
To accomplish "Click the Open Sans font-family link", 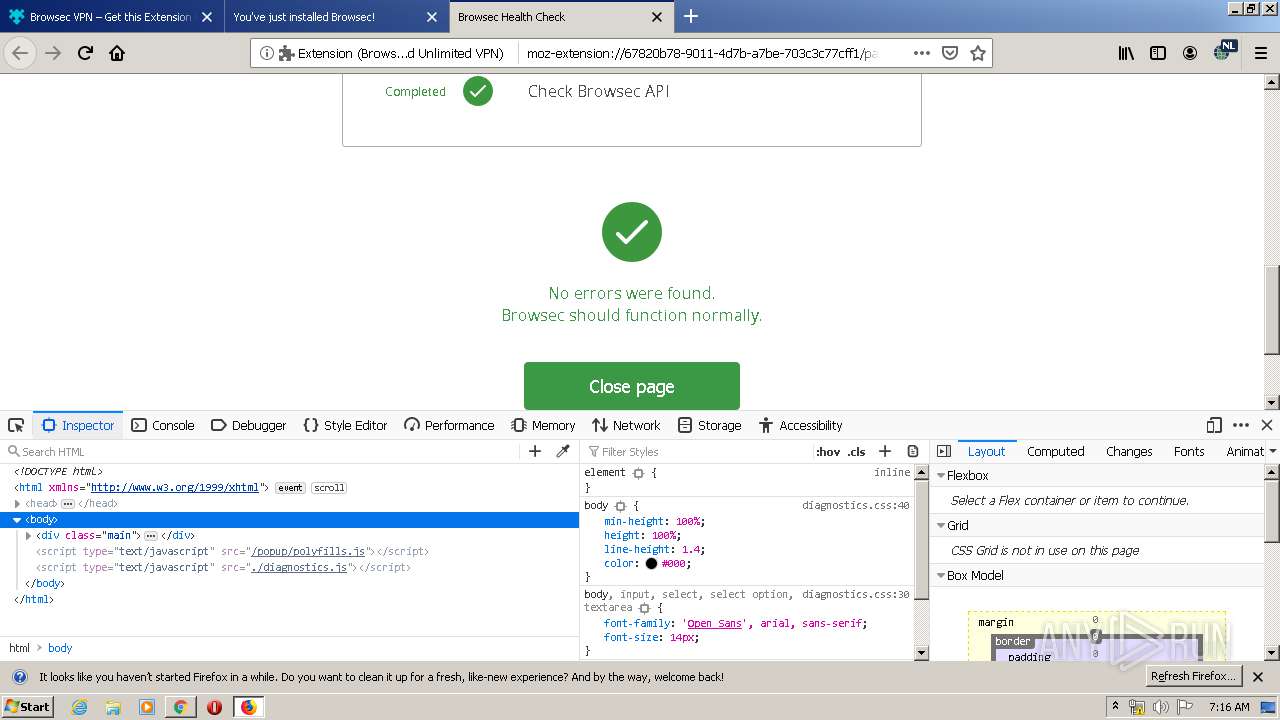I will tap(714, 623).
